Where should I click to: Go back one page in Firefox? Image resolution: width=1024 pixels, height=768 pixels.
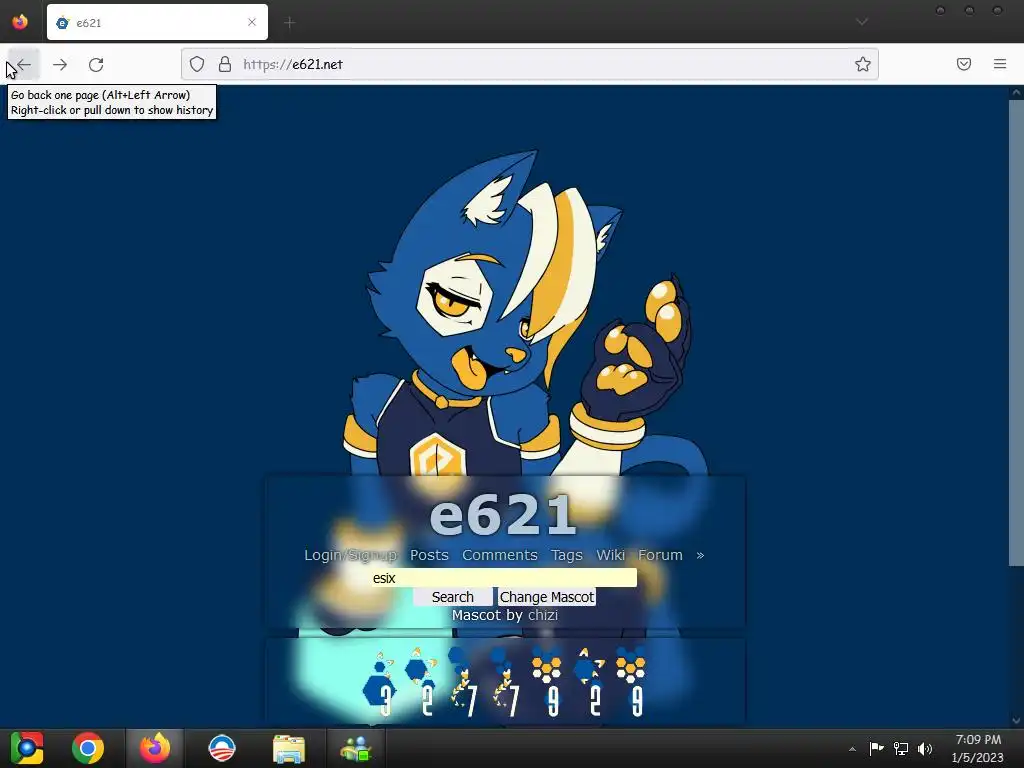[x=24, y=64]
